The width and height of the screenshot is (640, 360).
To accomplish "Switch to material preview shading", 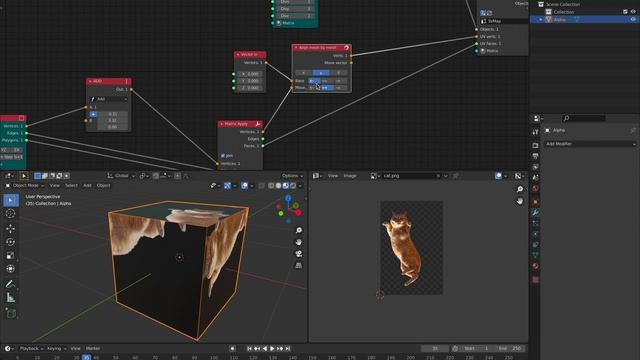I will tap(286, 186).
